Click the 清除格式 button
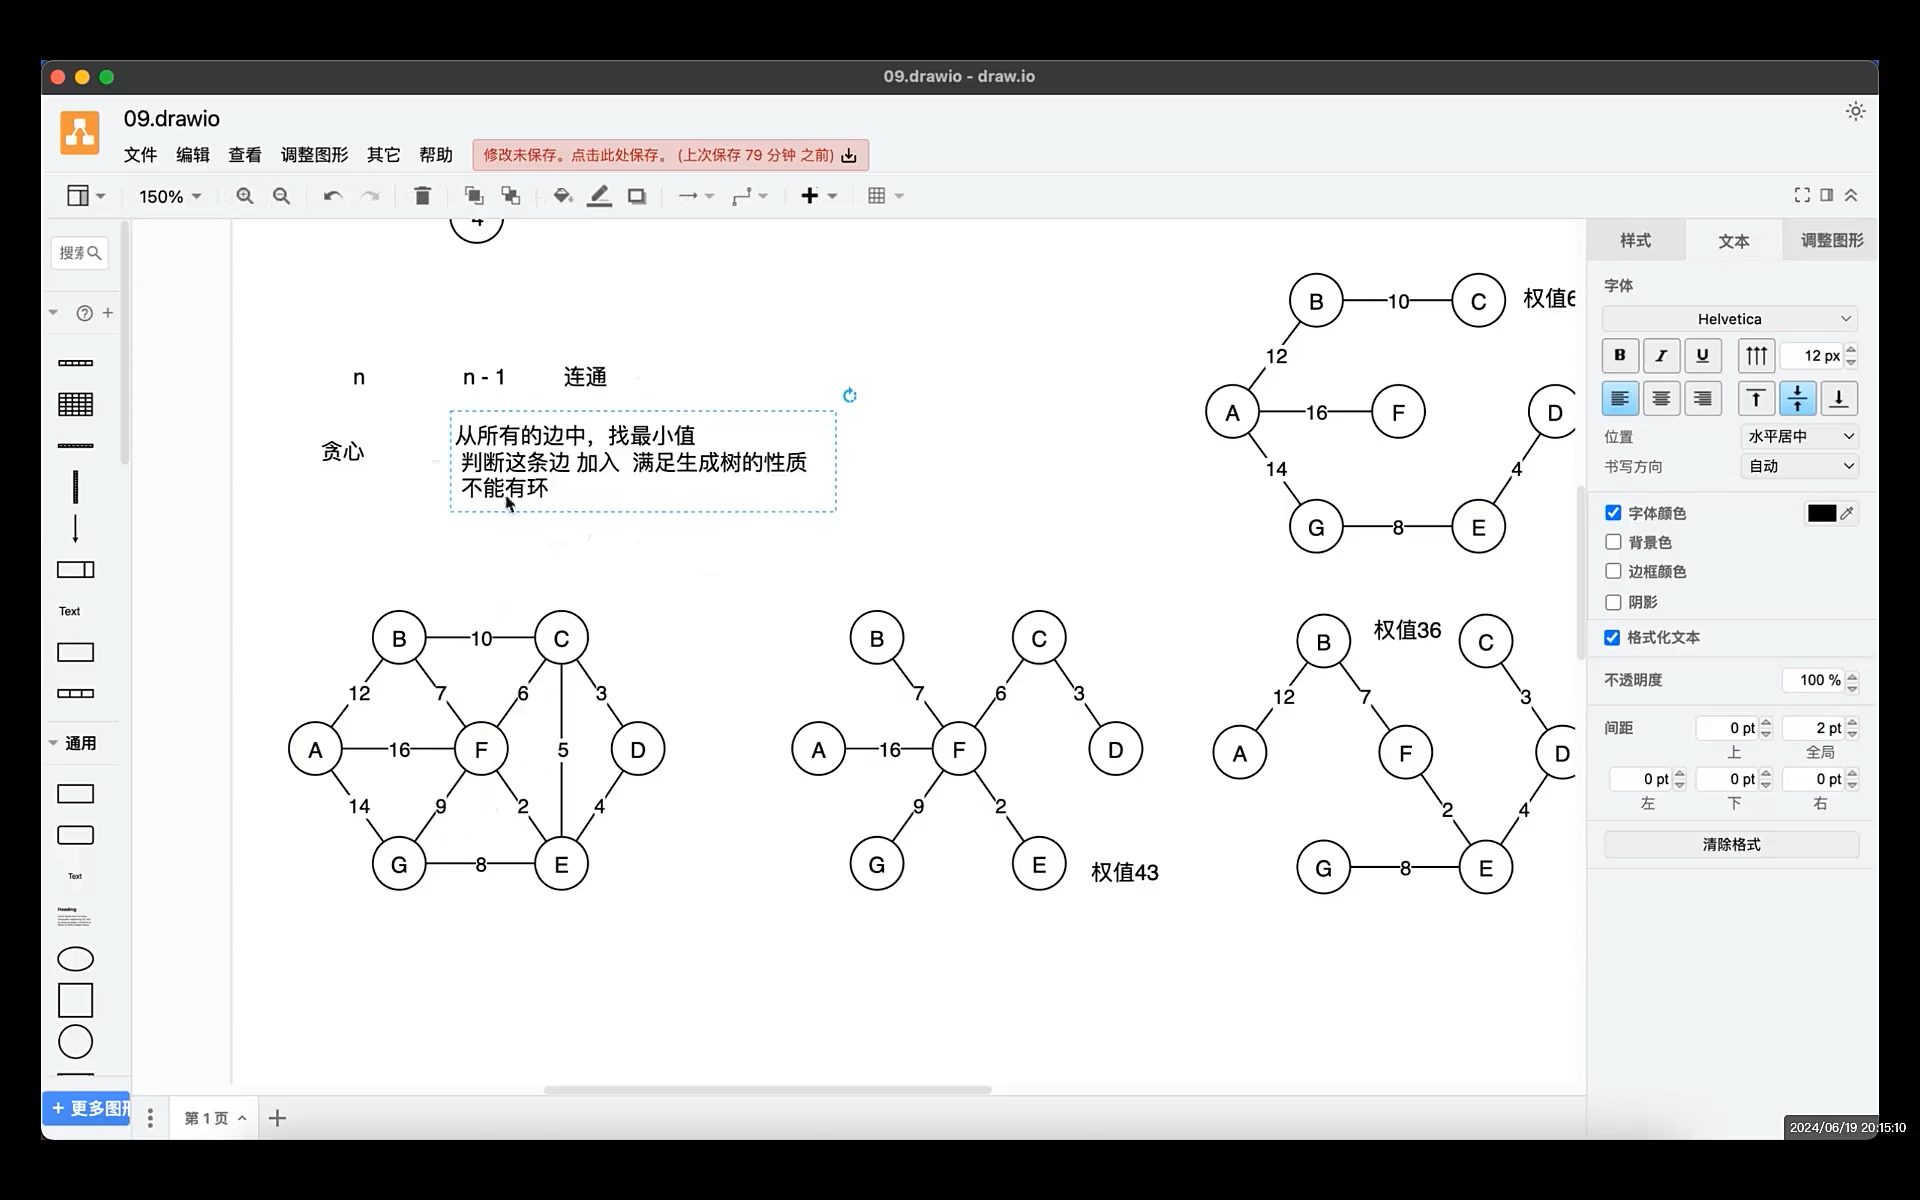Screen dimensions: 1920x1200 click(1731, 844)
